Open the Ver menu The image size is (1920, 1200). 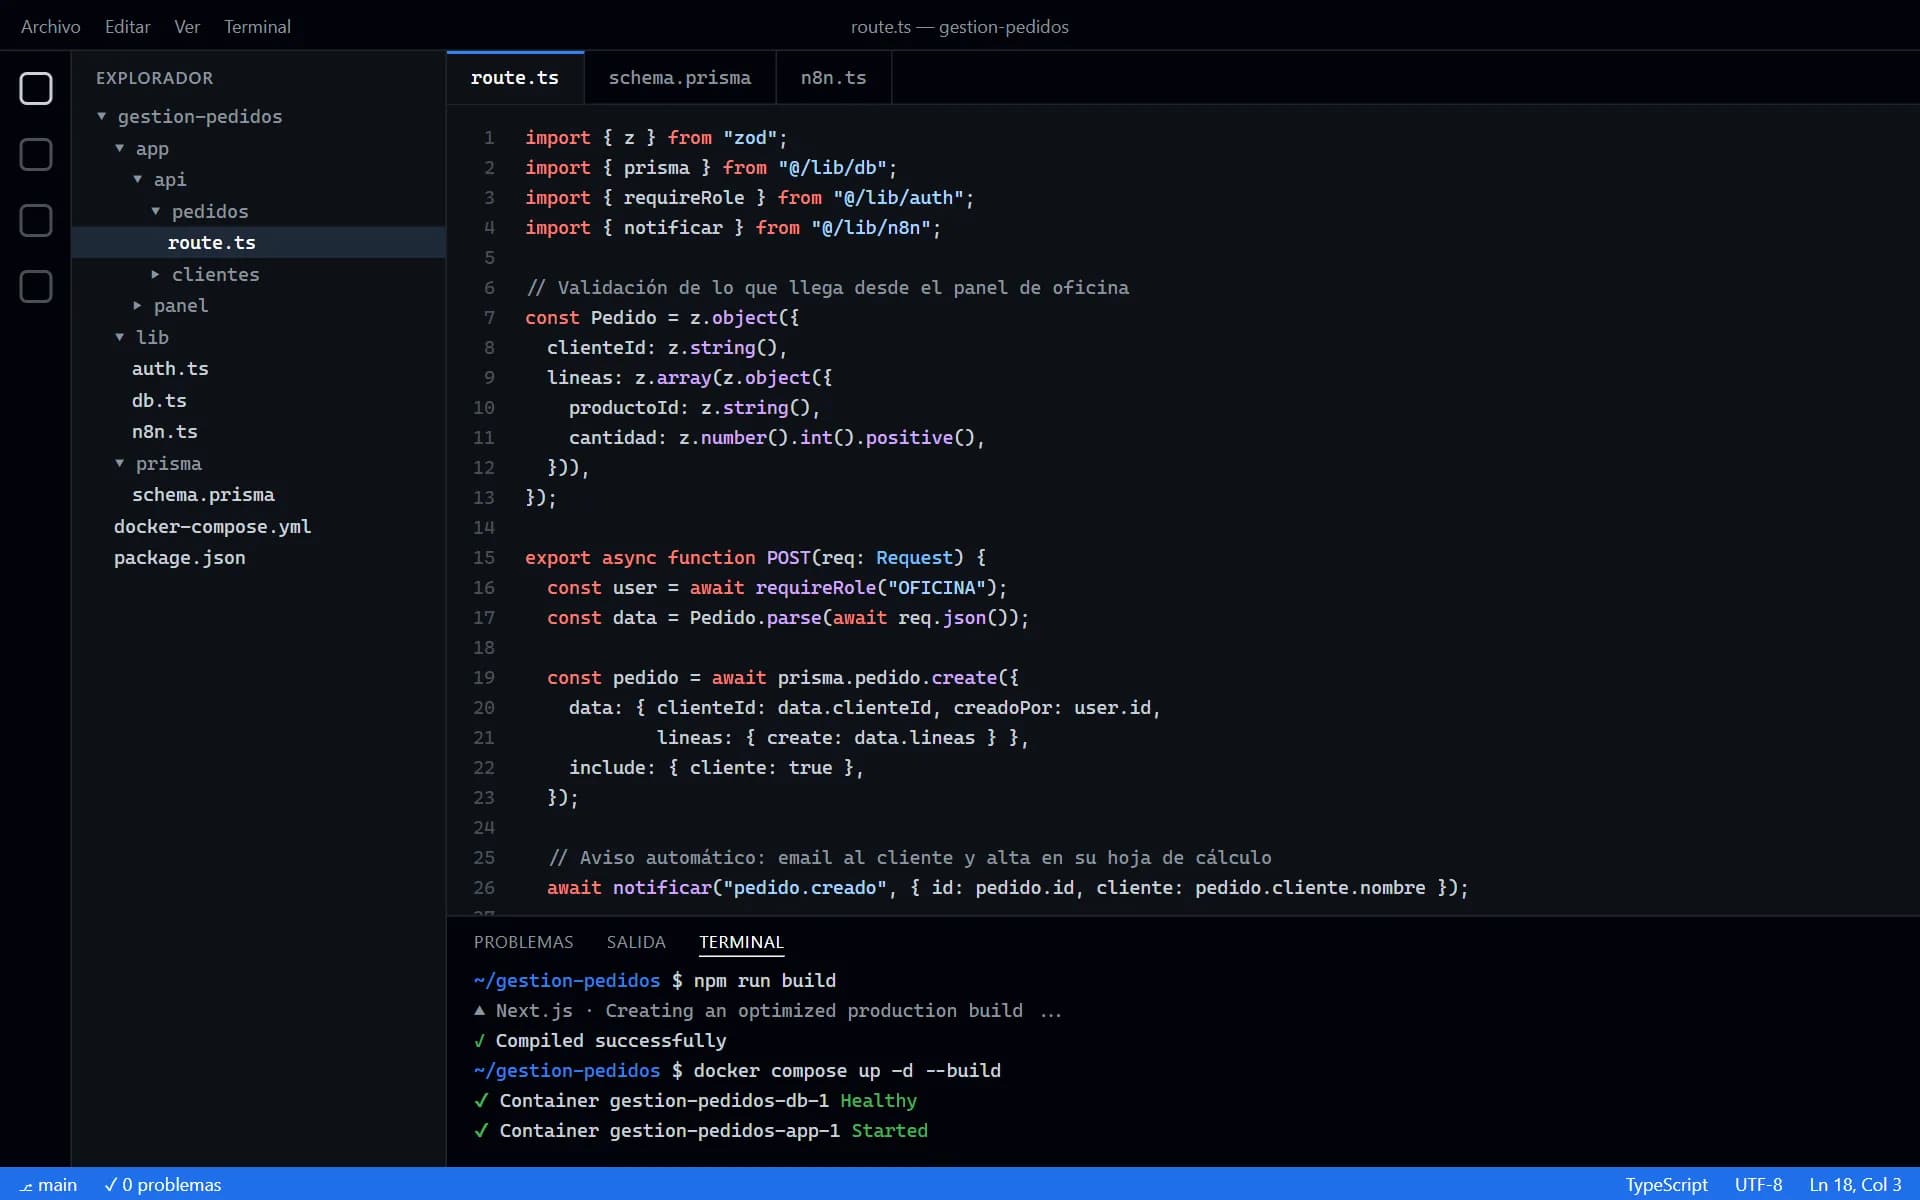click(x=187, y=27)
